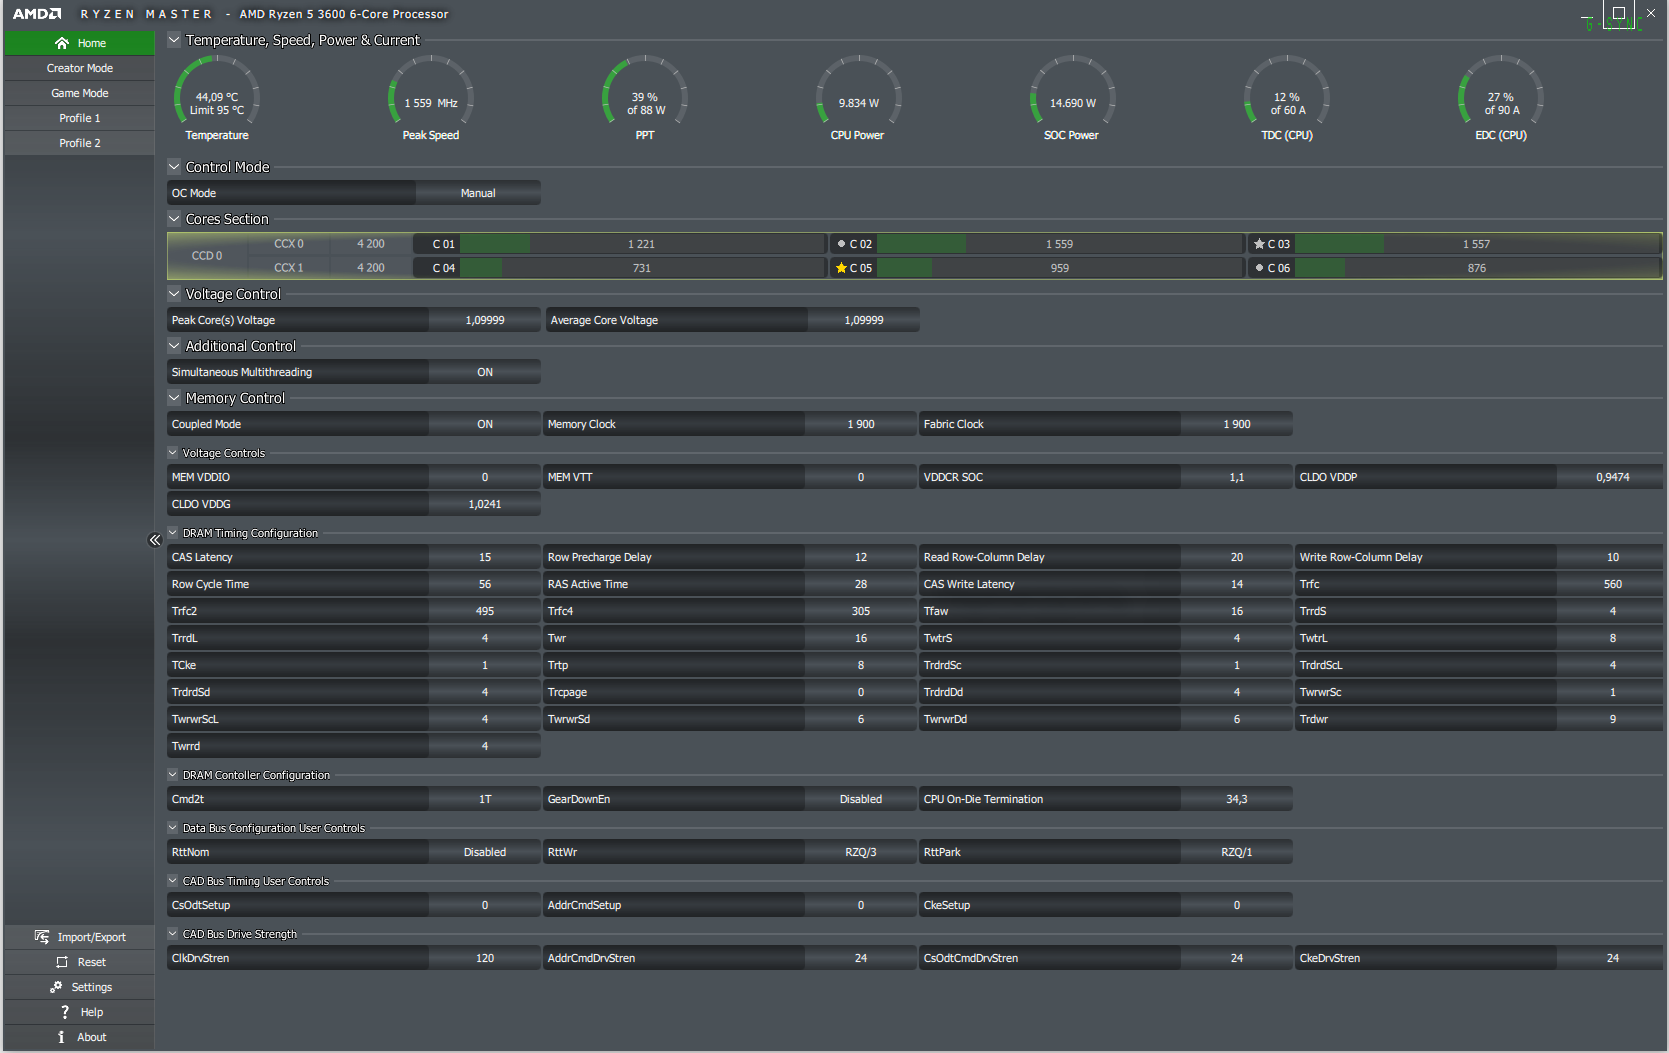This screenshot has width=1669, height=1053.
Task: Click core C 04 speed bar
Action: point(642,268)
